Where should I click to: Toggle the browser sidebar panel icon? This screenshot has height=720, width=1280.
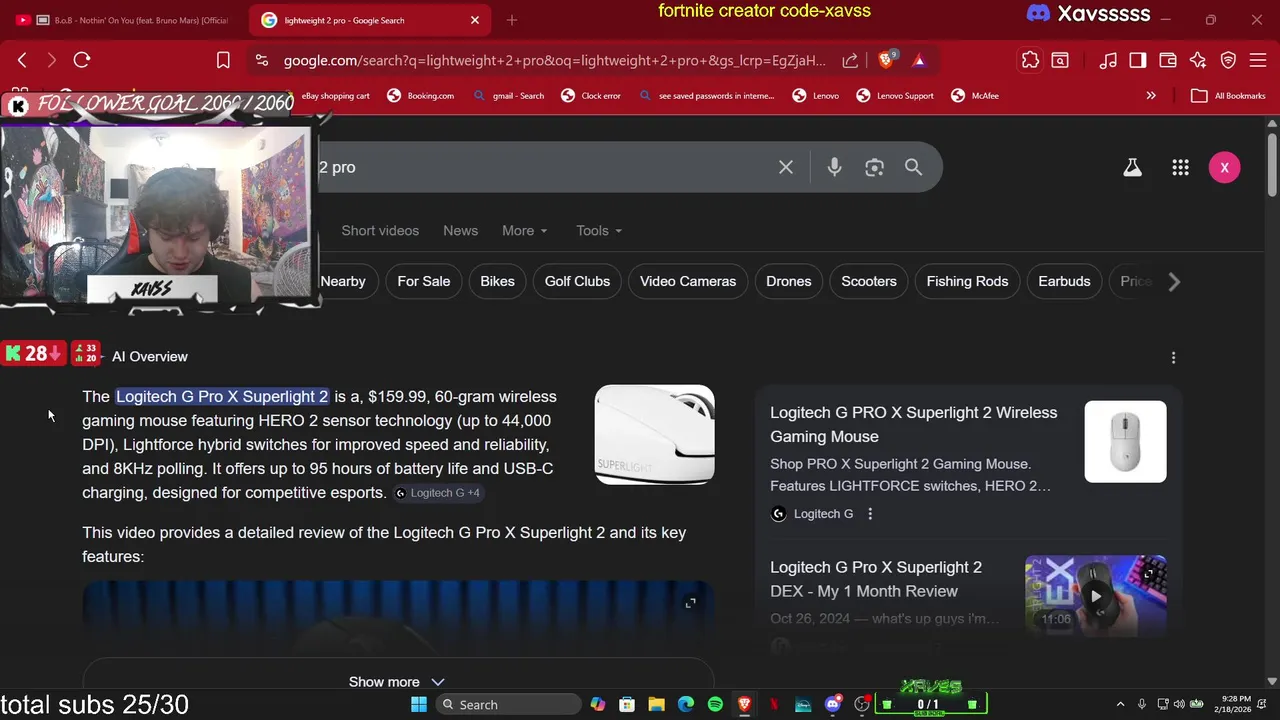[1137, 60]
